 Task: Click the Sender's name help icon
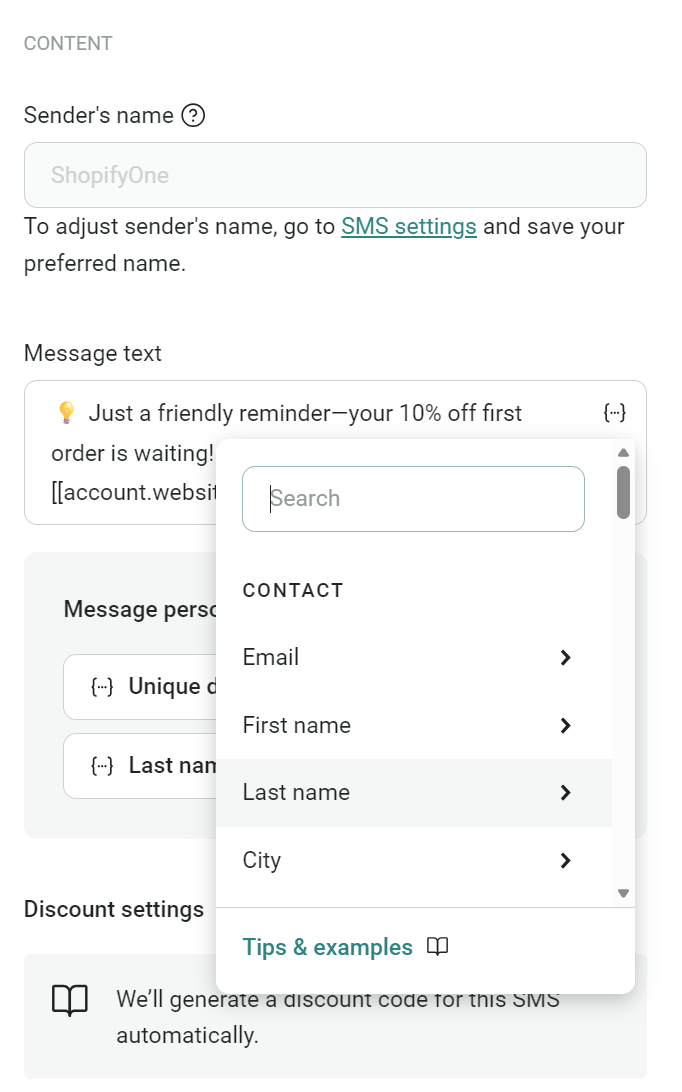point(195,115)
